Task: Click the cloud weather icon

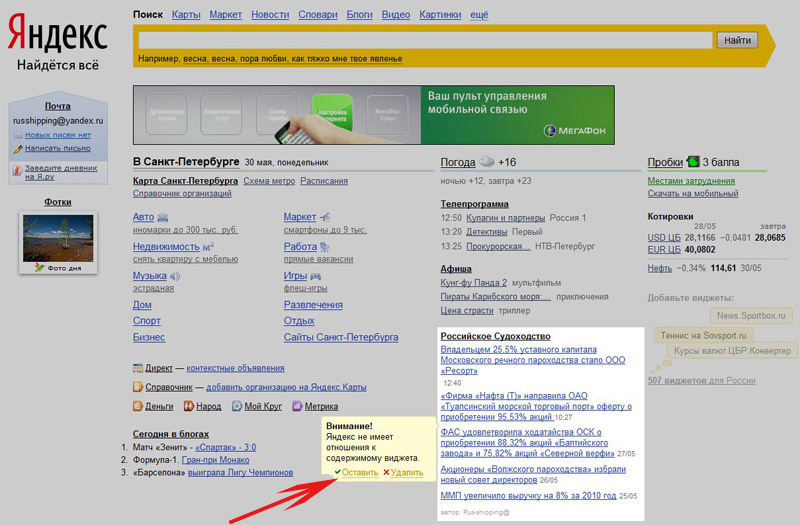Action: [487, 162]
